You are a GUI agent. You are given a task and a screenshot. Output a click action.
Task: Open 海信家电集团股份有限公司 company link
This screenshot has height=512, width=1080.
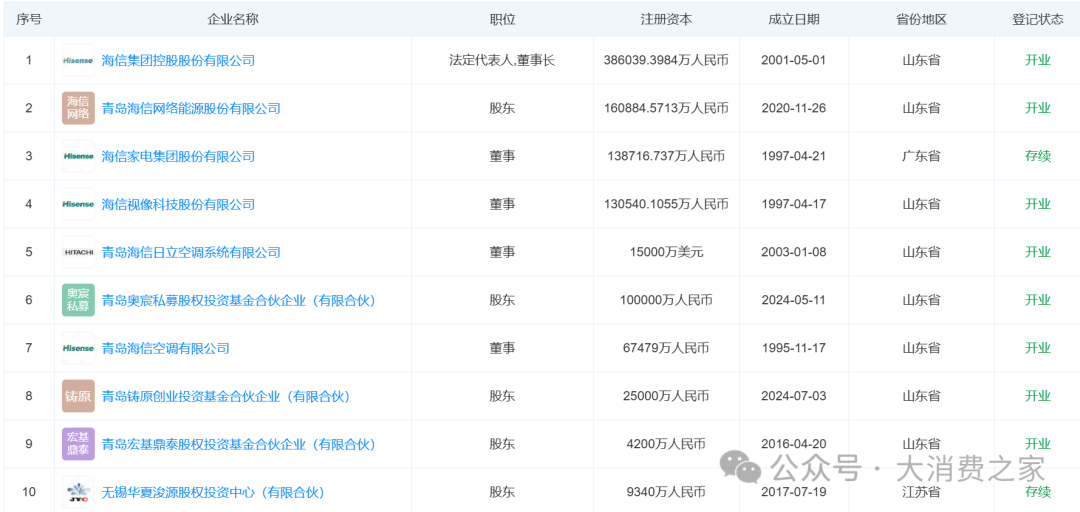click(178, 156)
